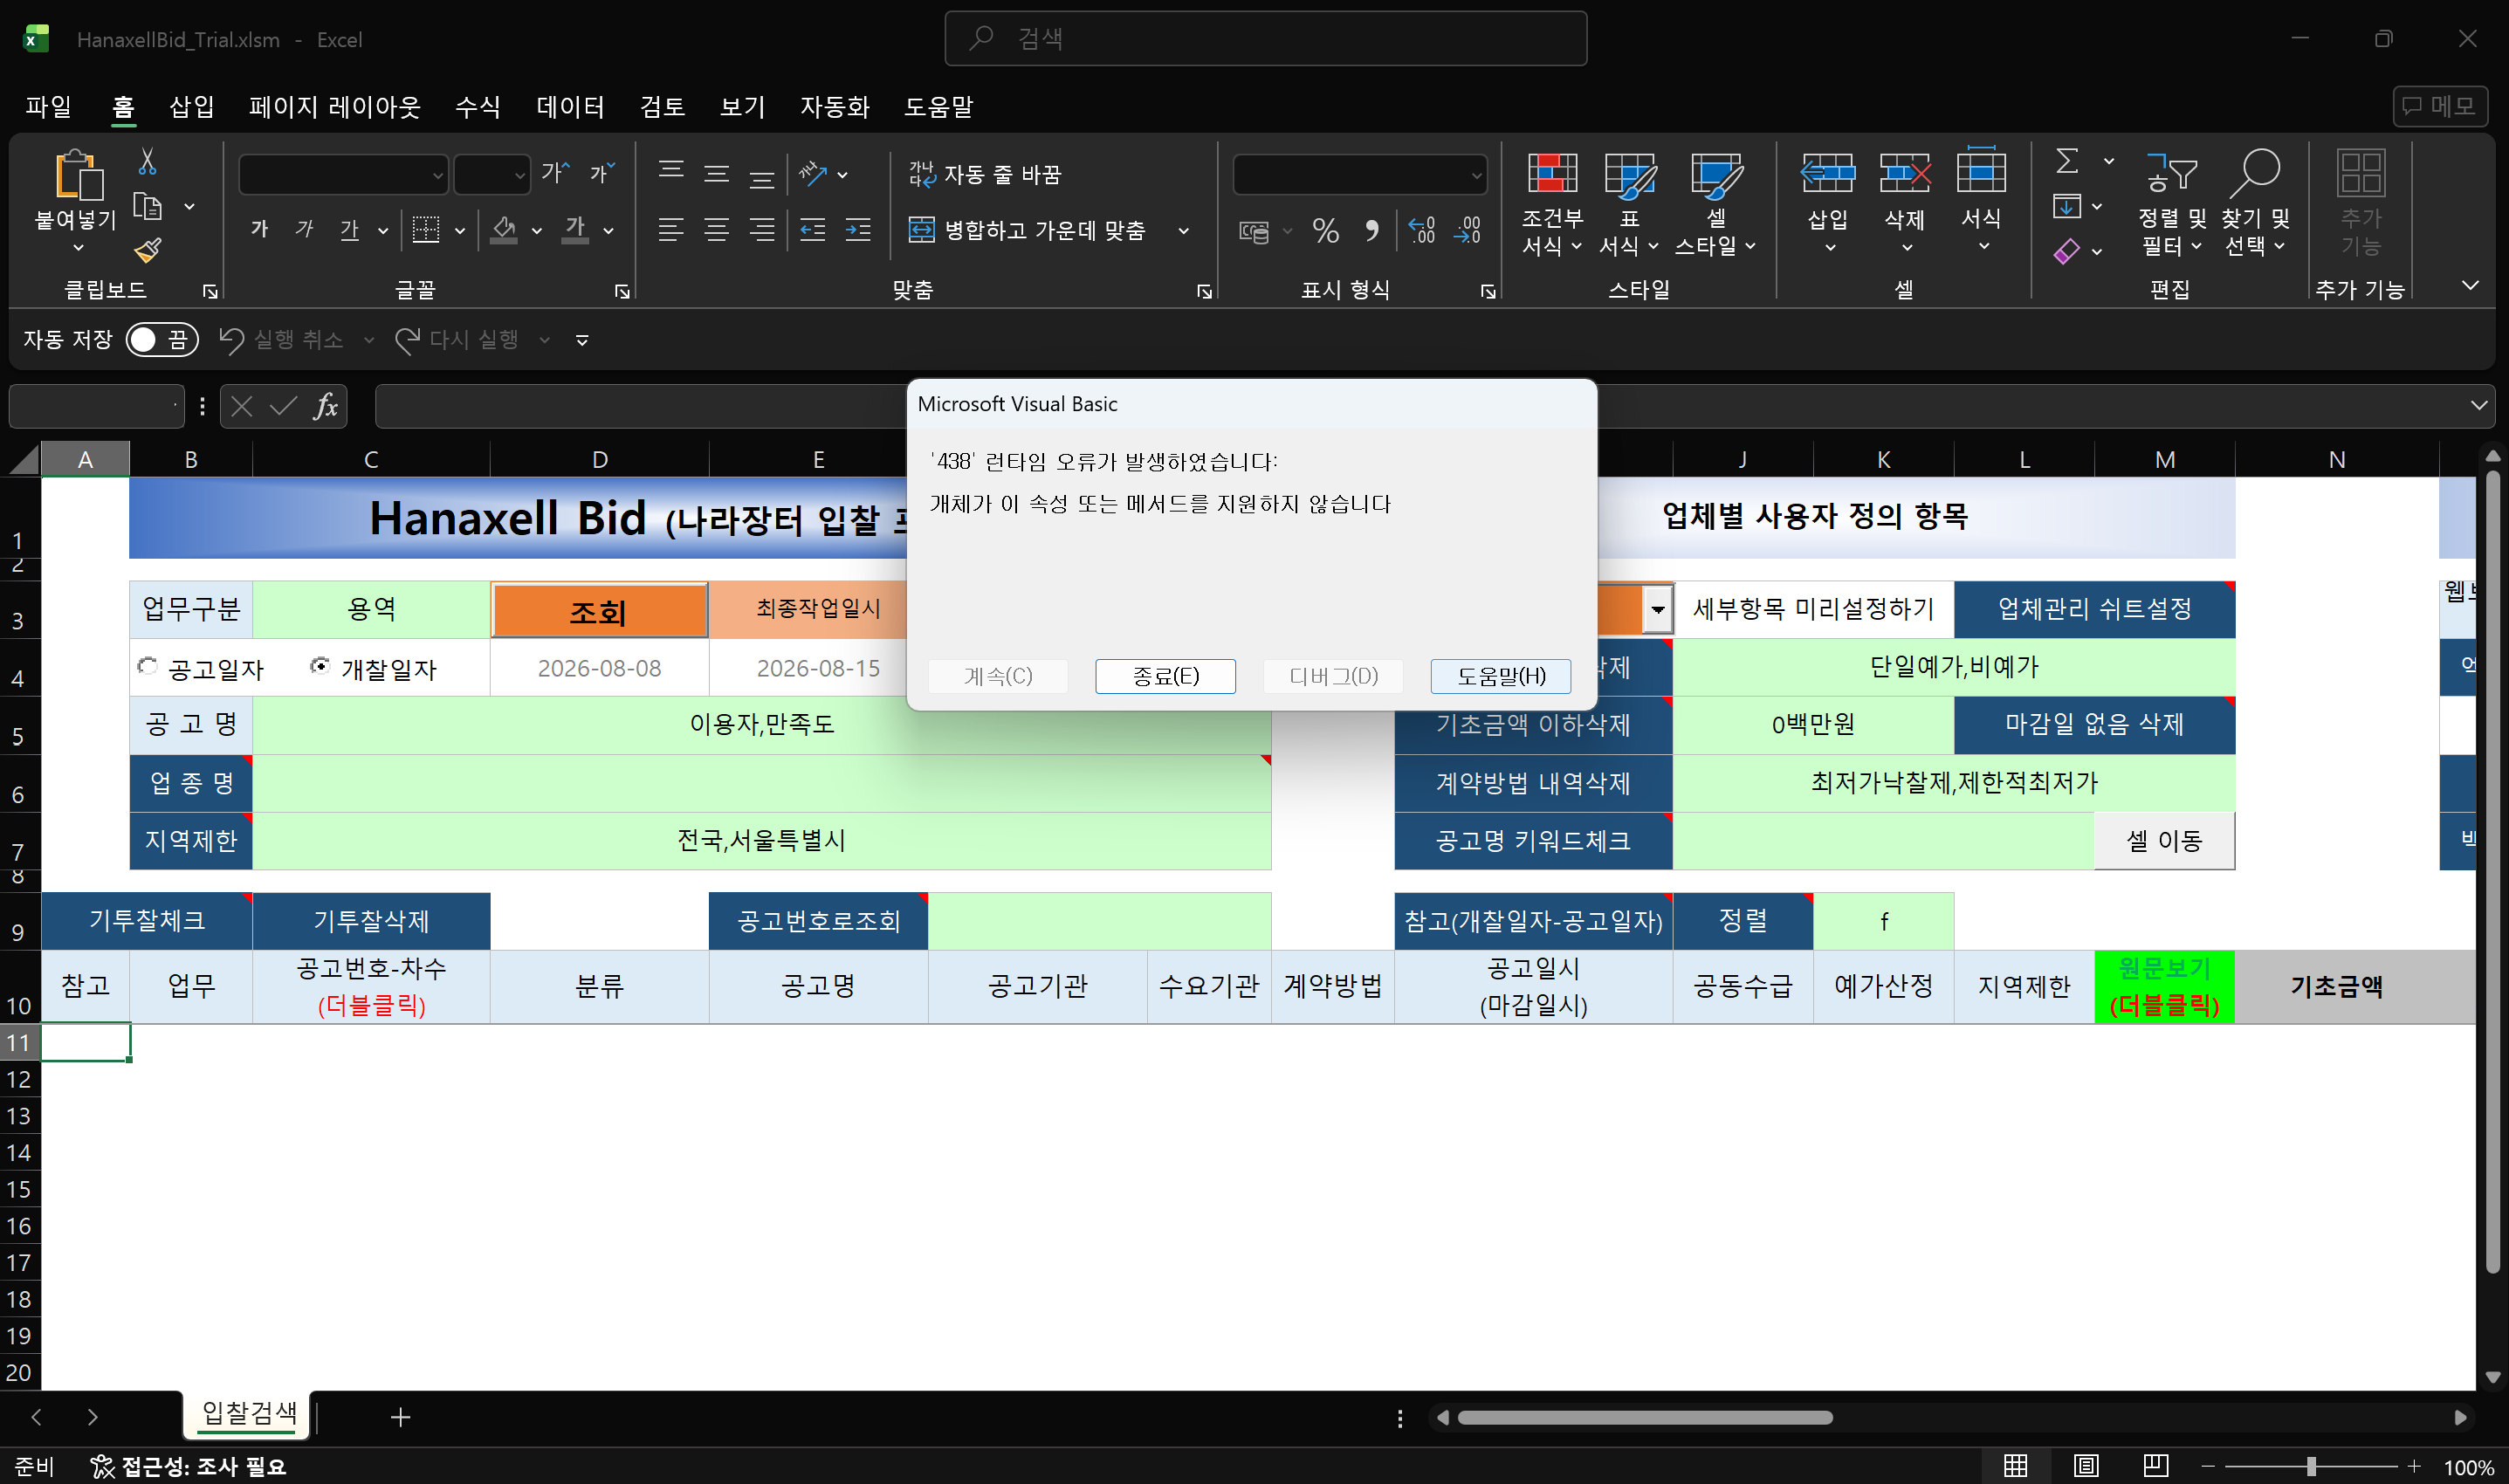This screenshot has height=1484, width=2509.
Task: Select the 공고일자 radio button
Action: coord(148,666)
